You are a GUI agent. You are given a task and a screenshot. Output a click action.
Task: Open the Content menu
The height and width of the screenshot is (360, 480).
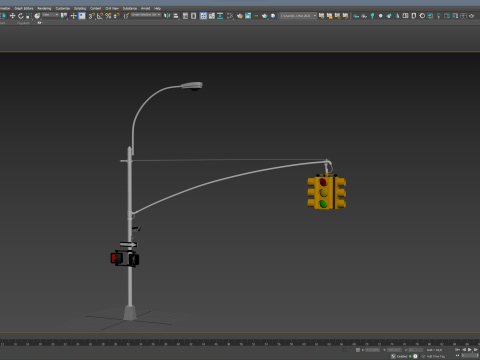tap(95, 8)
